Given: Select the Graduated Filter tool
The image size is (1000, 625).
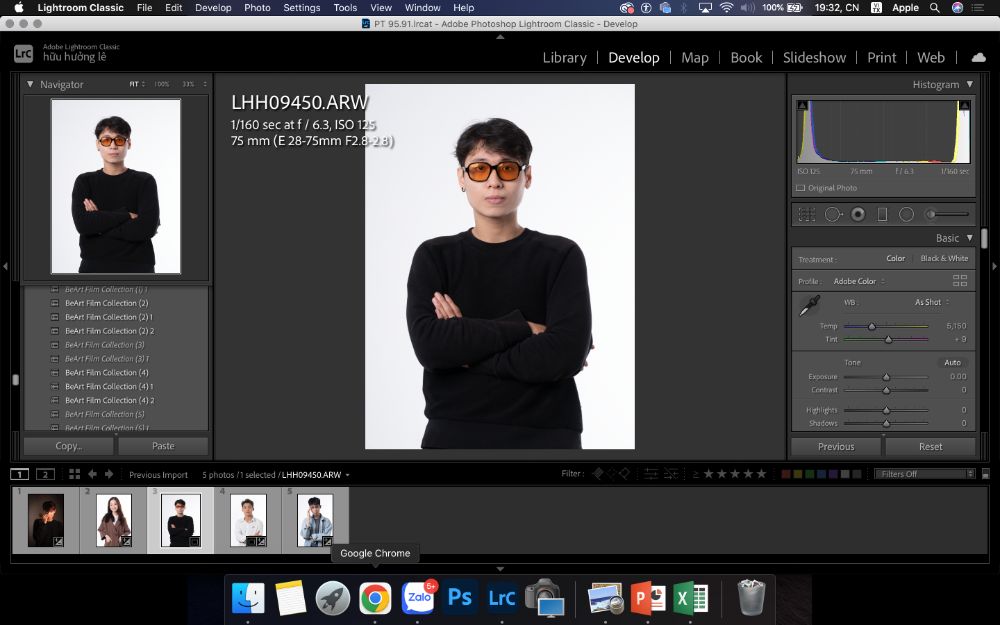Looking at the screenshot, I should coord(882,215).
